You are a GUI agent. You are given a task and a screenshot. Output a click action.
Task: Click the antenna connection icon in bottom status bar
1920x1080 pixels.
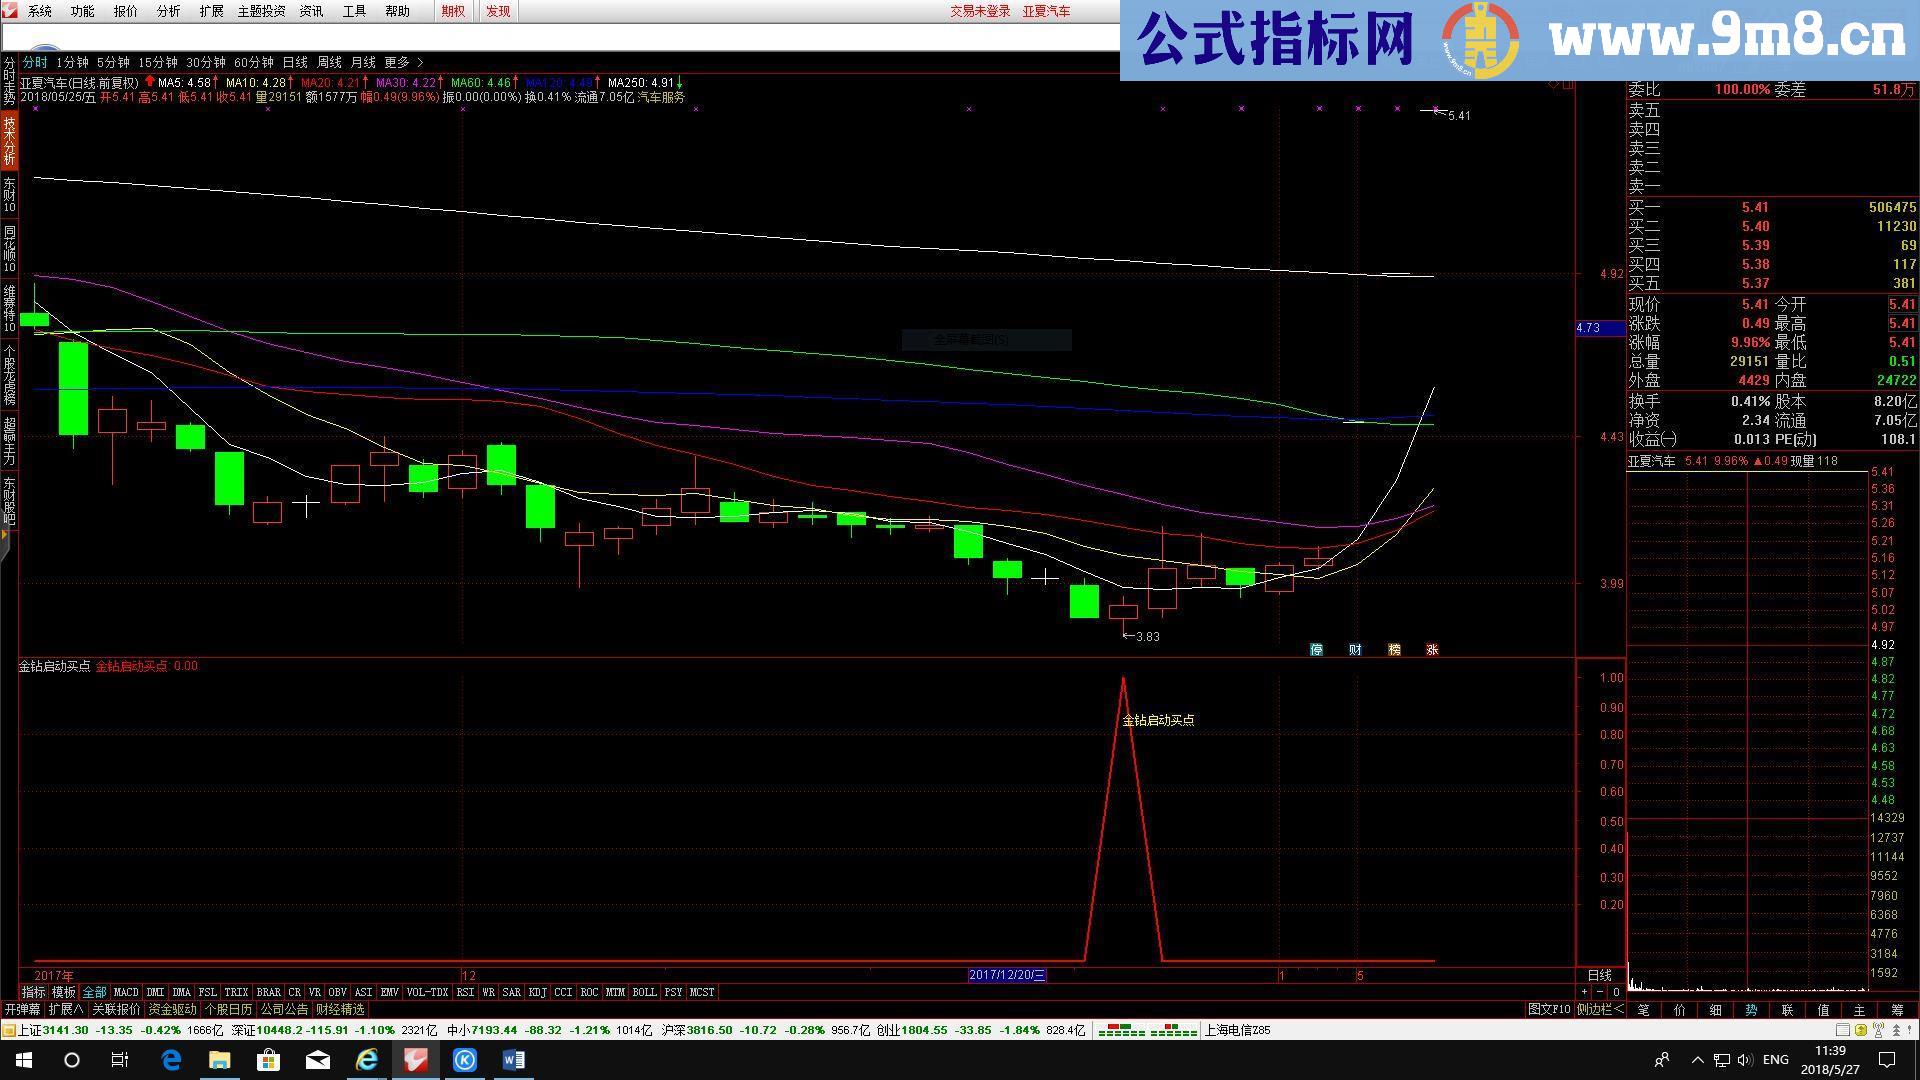(x=1878, y=1030)
